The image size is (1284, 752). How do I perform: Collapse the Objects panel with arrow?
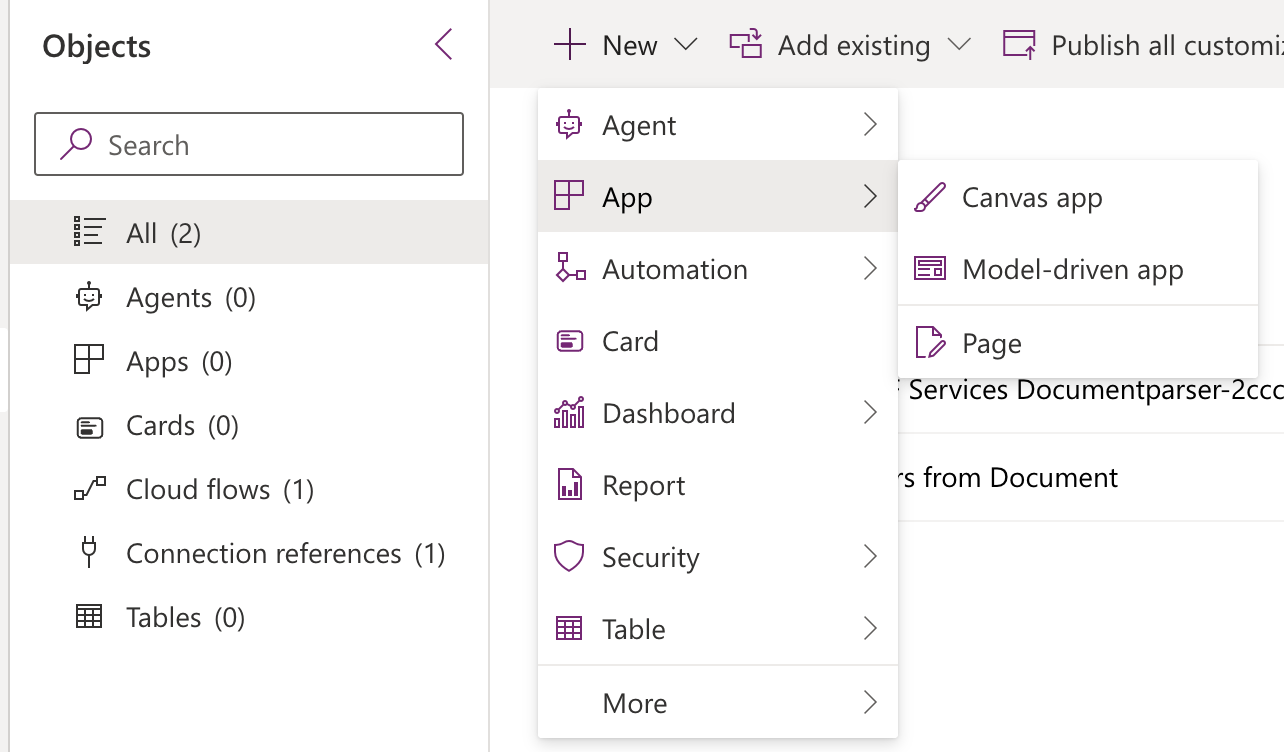(444, 45)
